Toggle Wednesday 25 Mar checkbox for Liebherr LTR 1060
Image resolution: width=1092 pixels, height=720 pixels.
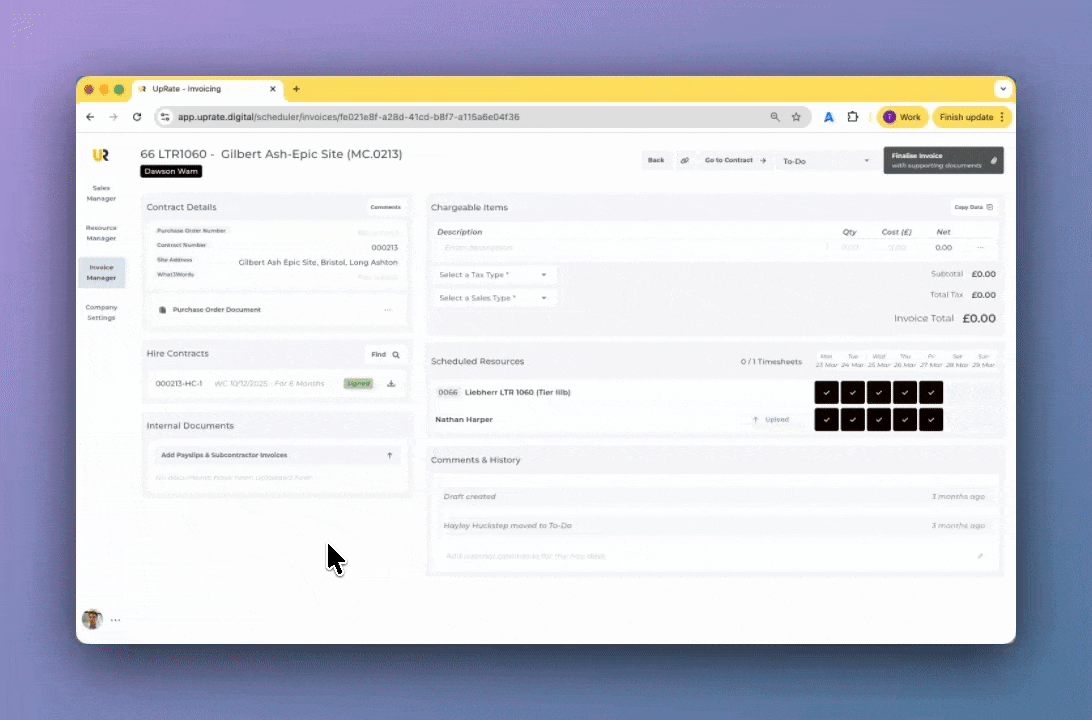[878, 393]
